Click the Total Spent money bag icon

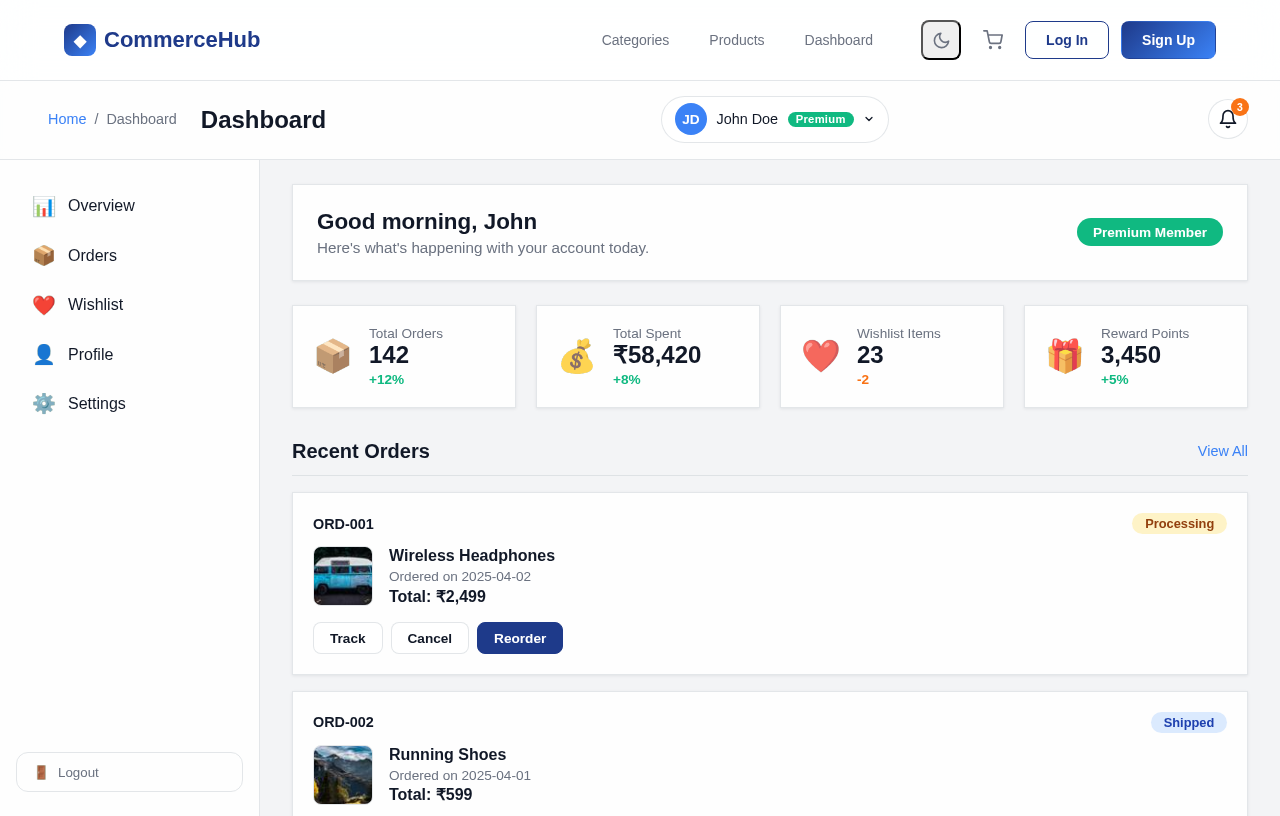[577, 356]
